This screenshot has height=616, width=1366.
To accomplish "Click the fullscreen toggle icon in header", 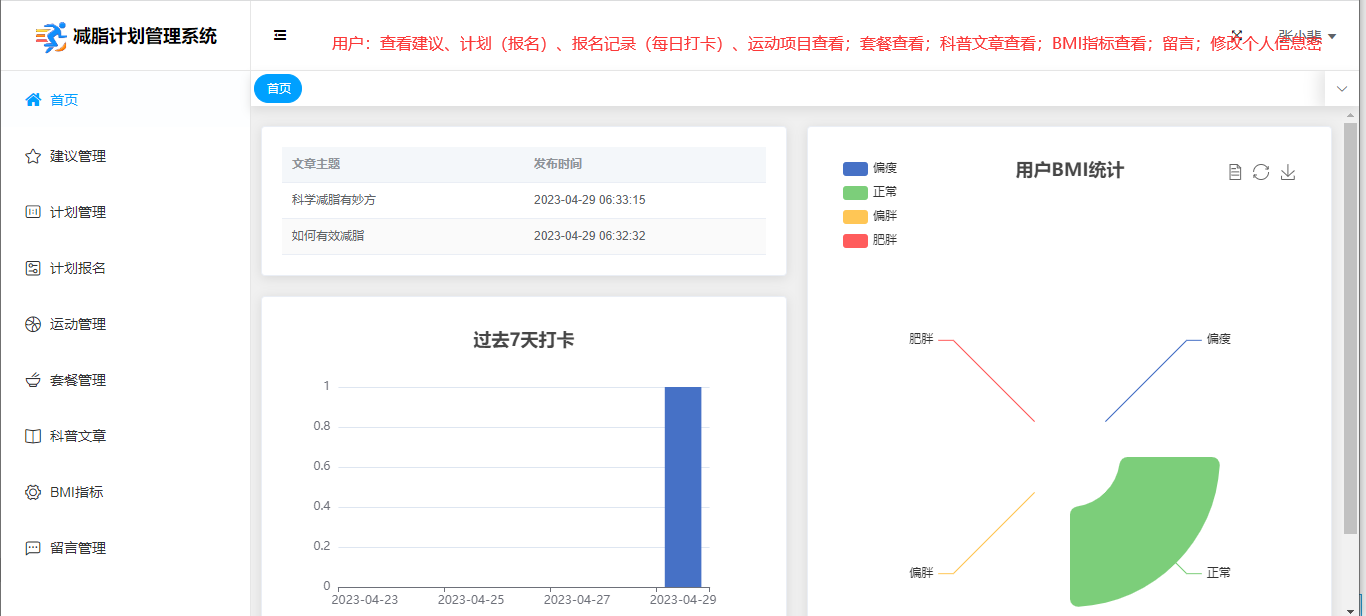I will [x=1237, y=35].
